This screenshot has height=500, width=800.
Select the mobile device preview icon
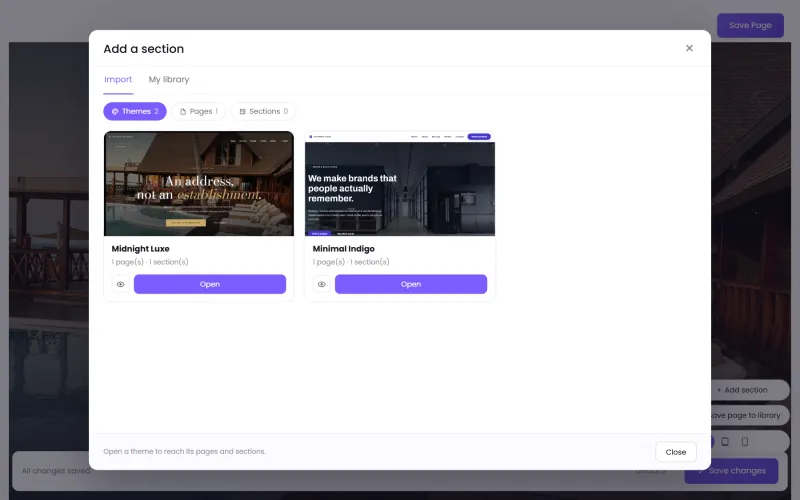pyautogui.click(x=744, y=442)
